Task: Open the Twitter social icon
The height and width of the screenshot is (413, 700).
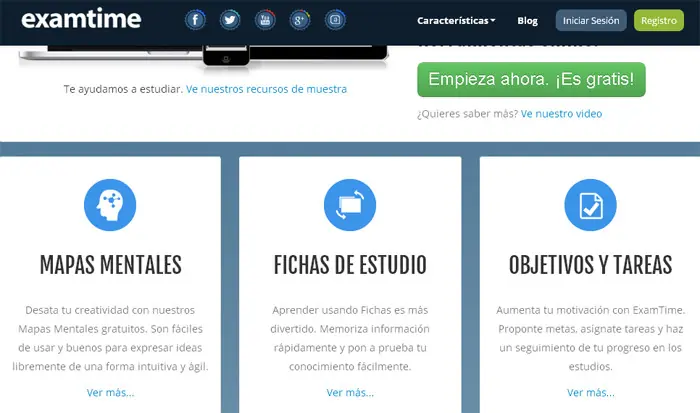Action: coord(230,20)
